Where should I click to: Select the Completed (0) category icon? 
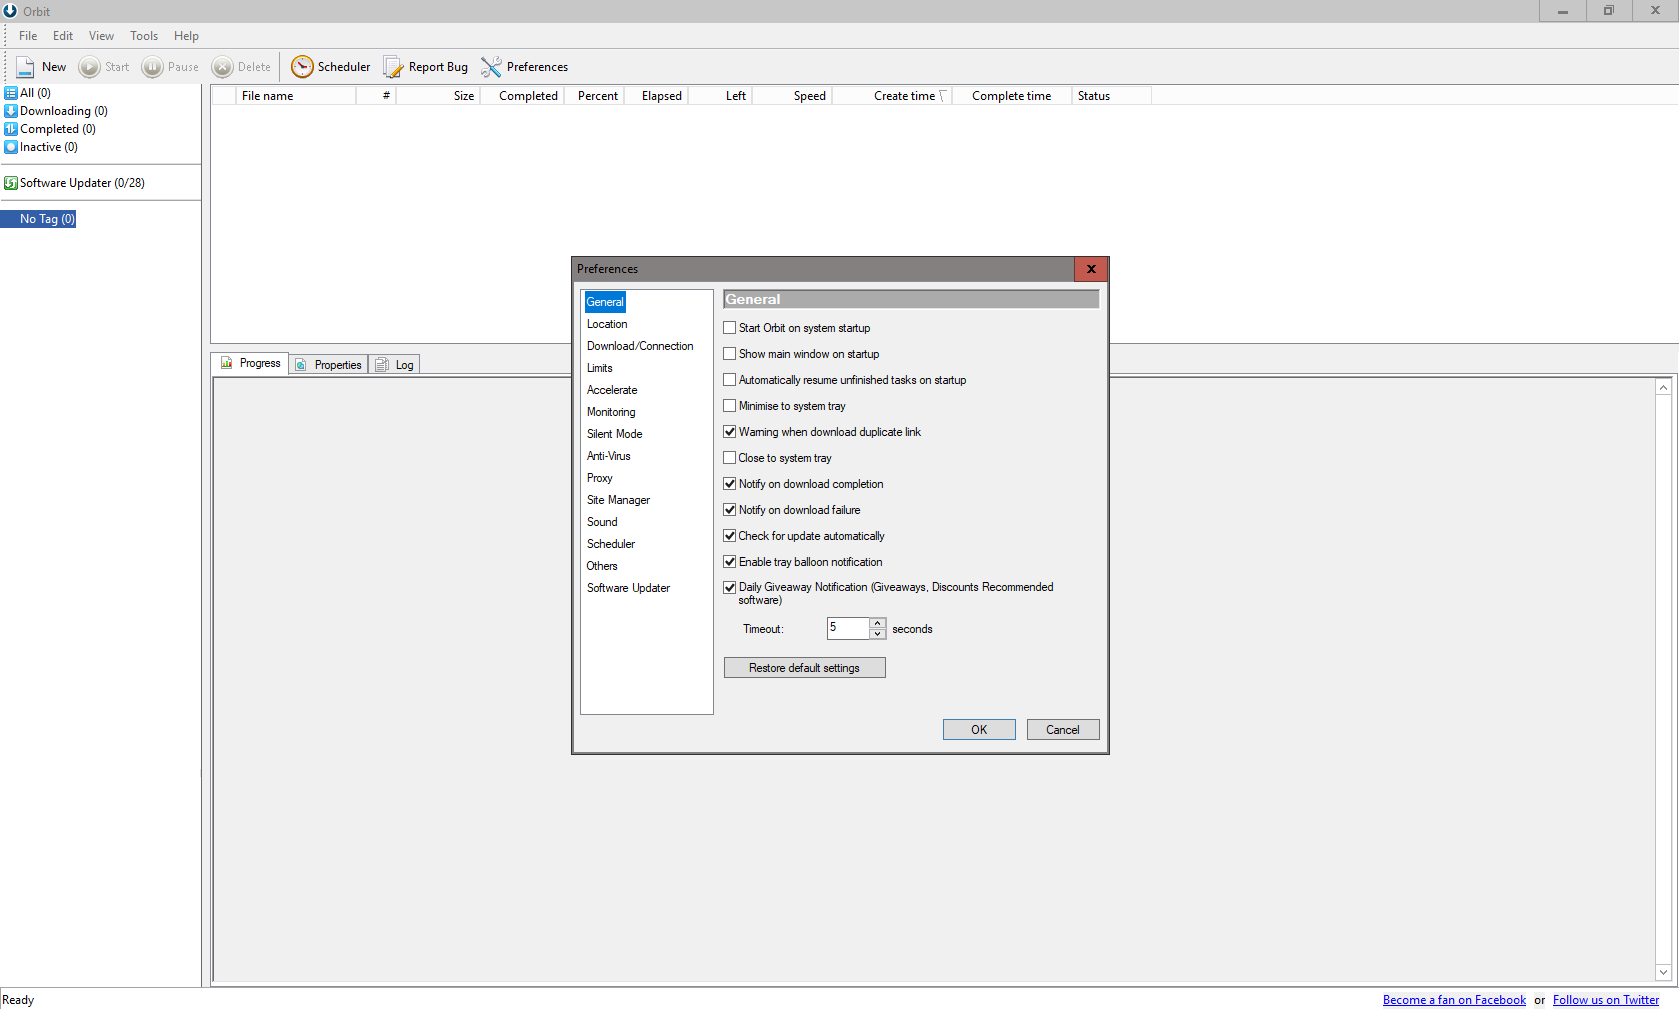point(11,129)
